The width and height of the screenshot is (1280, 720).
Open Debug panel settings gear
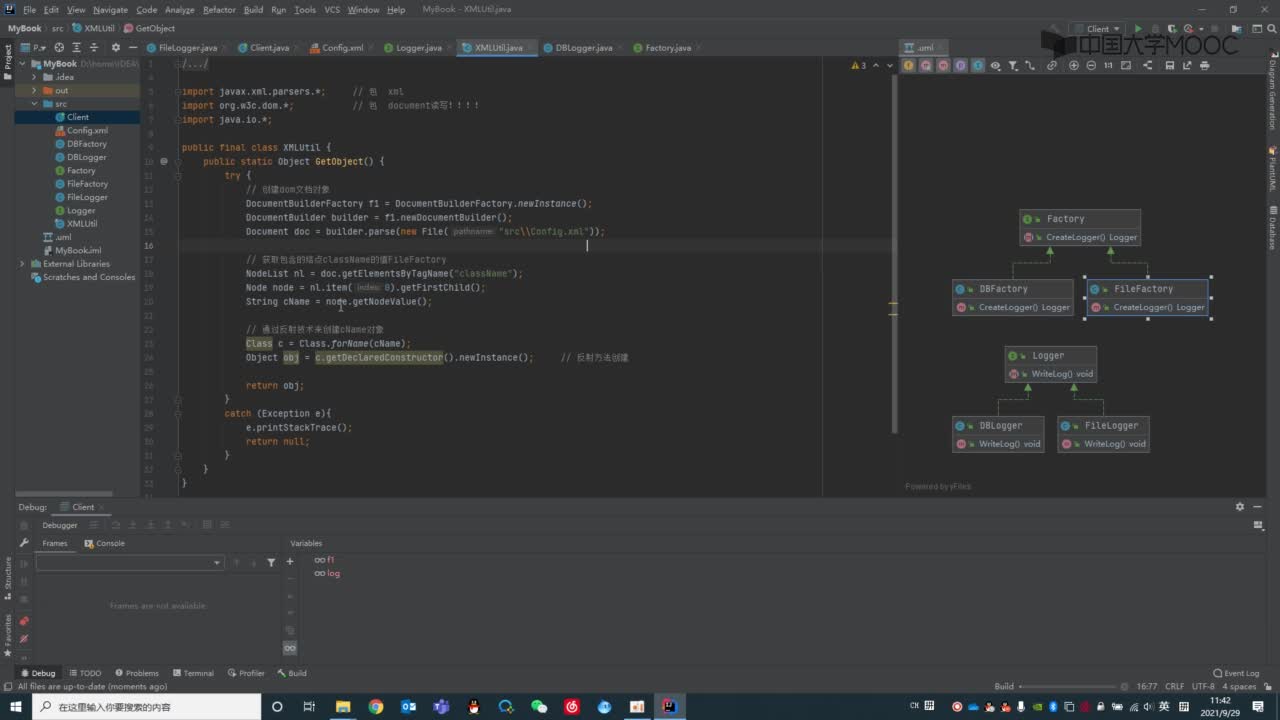1240,507
